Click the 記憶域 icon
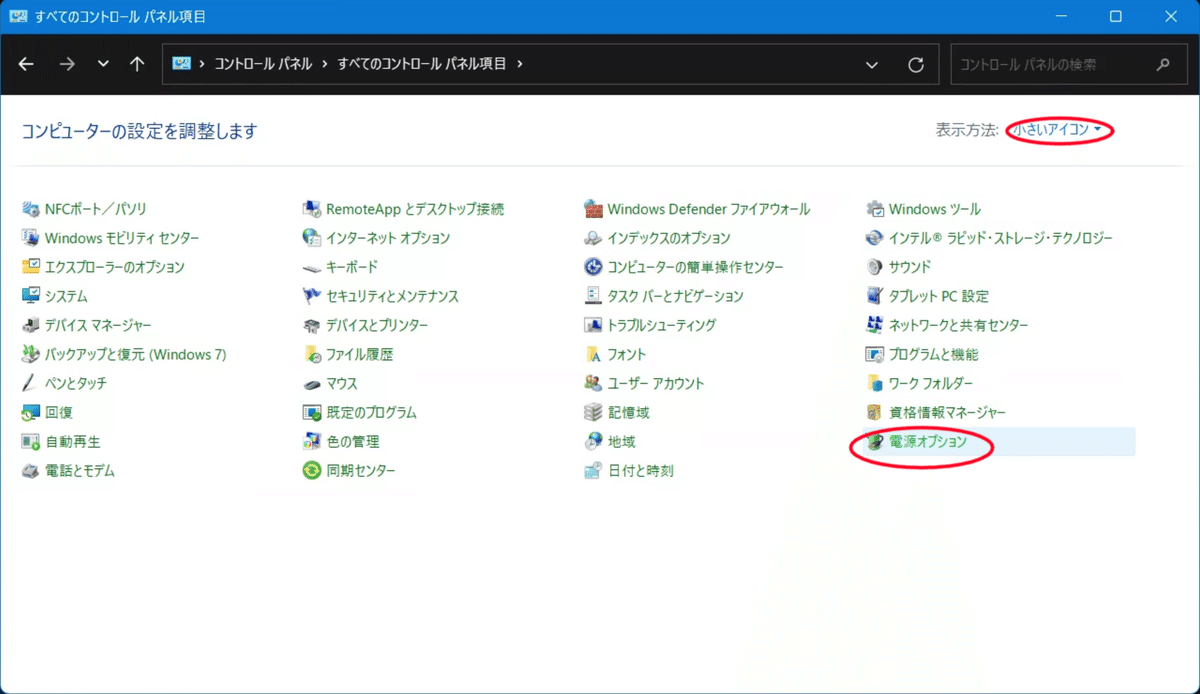The width and height of the screenshot is (1200, 694). pyautogui.click(x=592, y=412)
